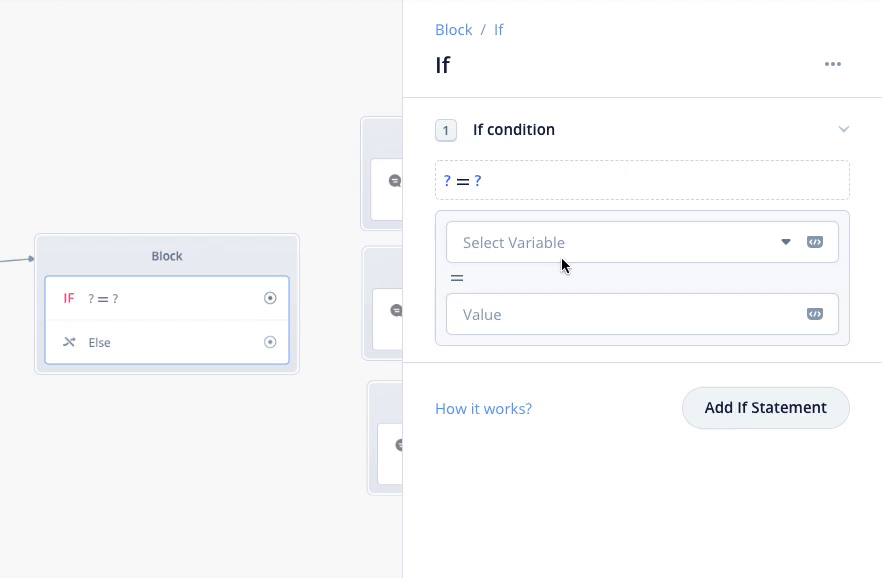Click the "? = ?" expression preview box

[642, 180]
